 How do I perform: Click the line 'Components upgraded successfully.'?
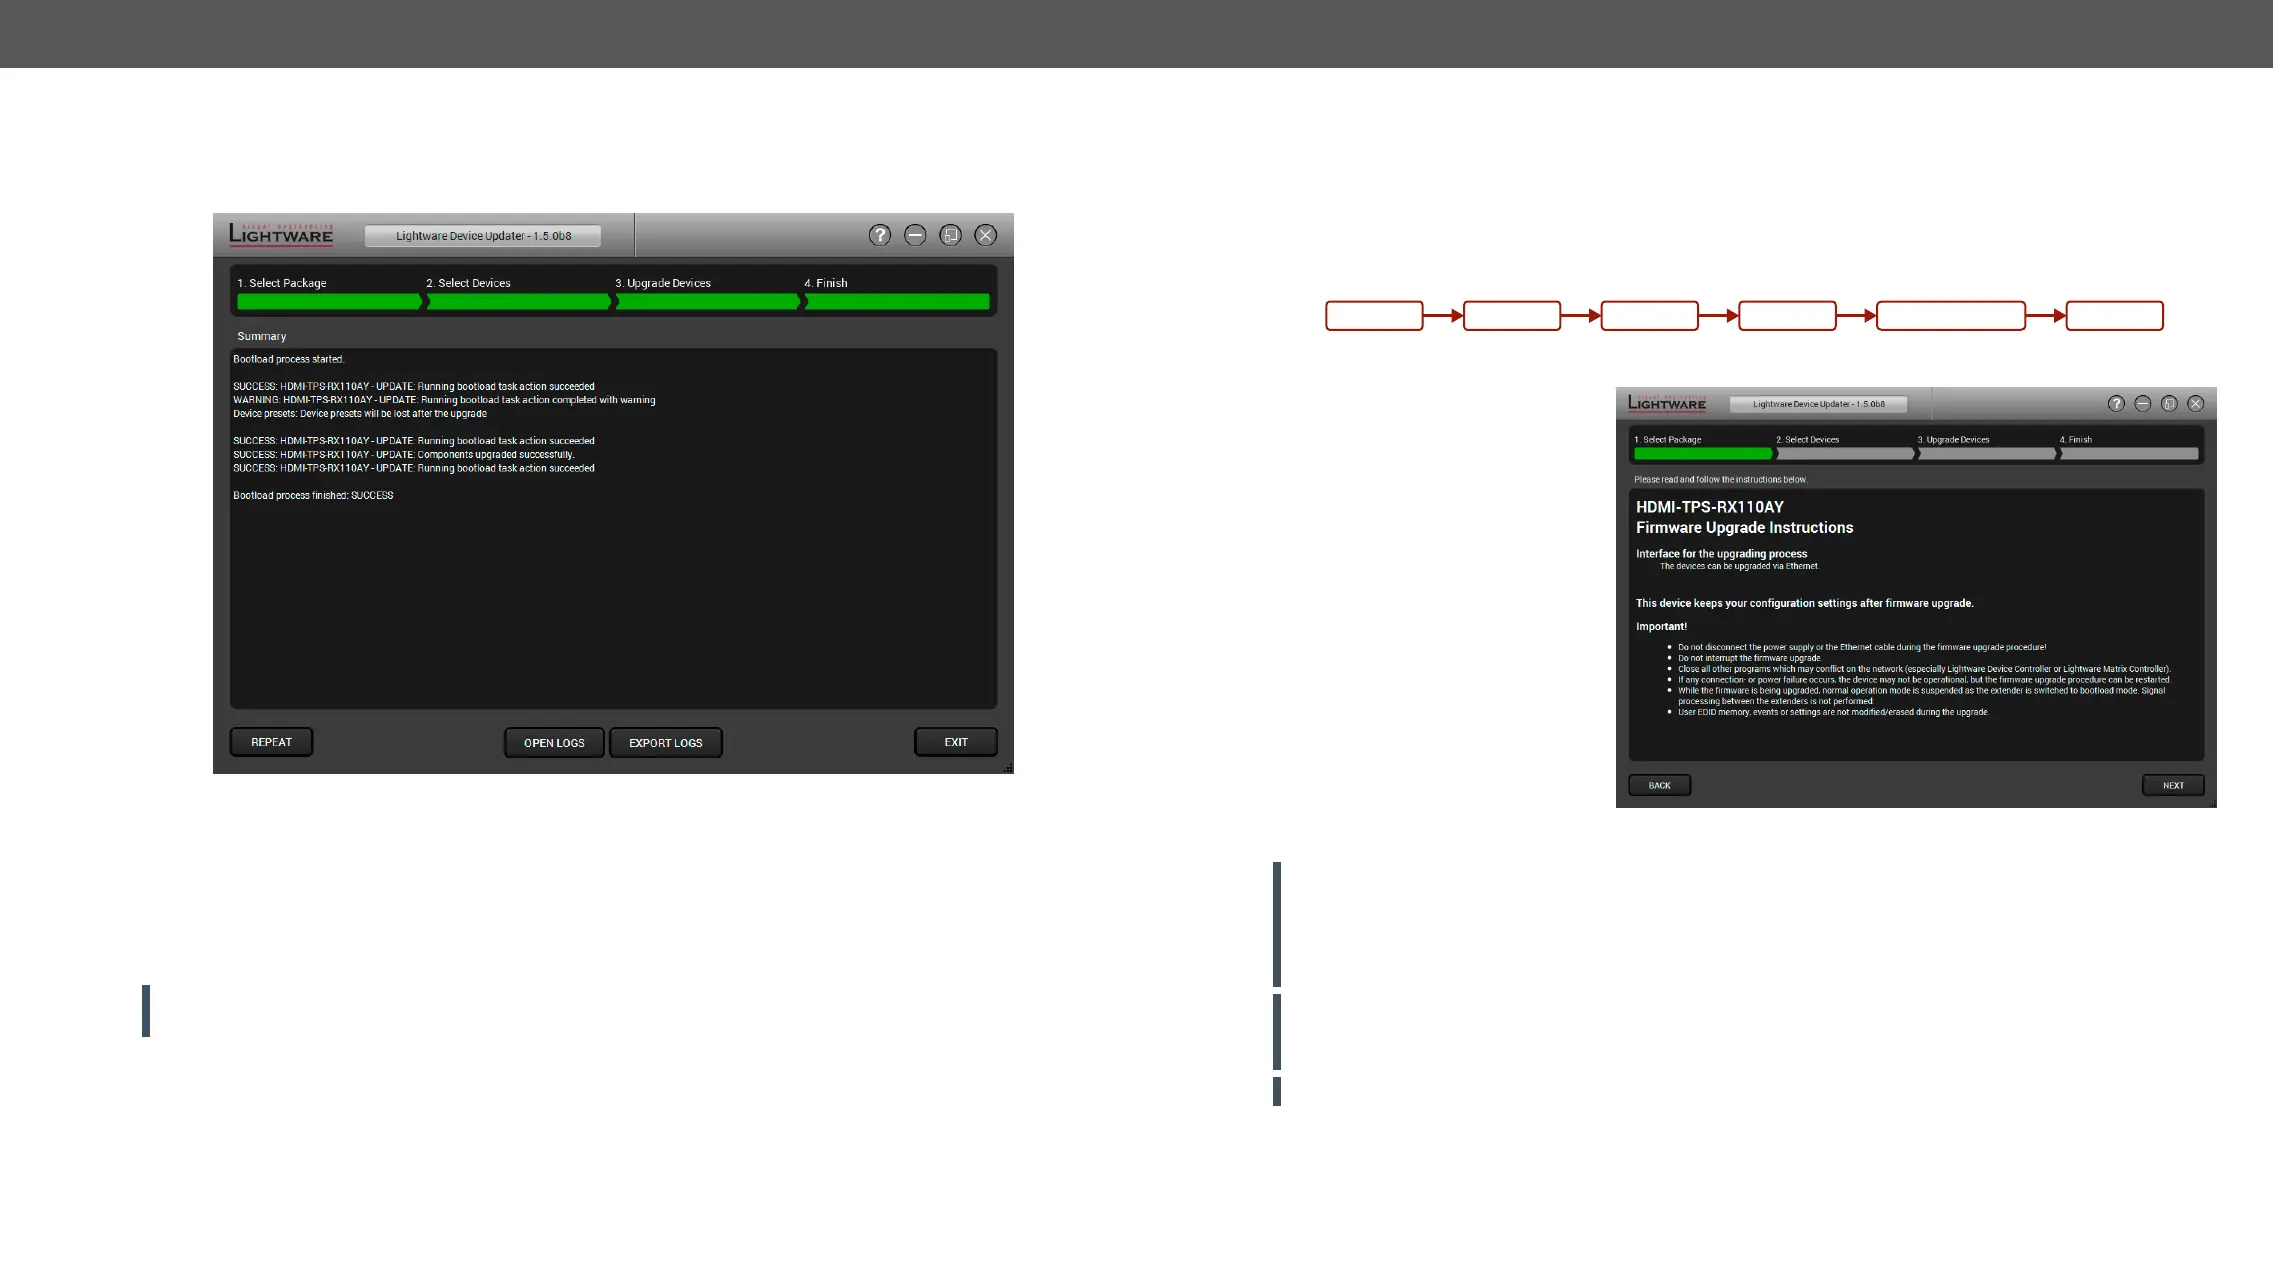tap(404, 455)
